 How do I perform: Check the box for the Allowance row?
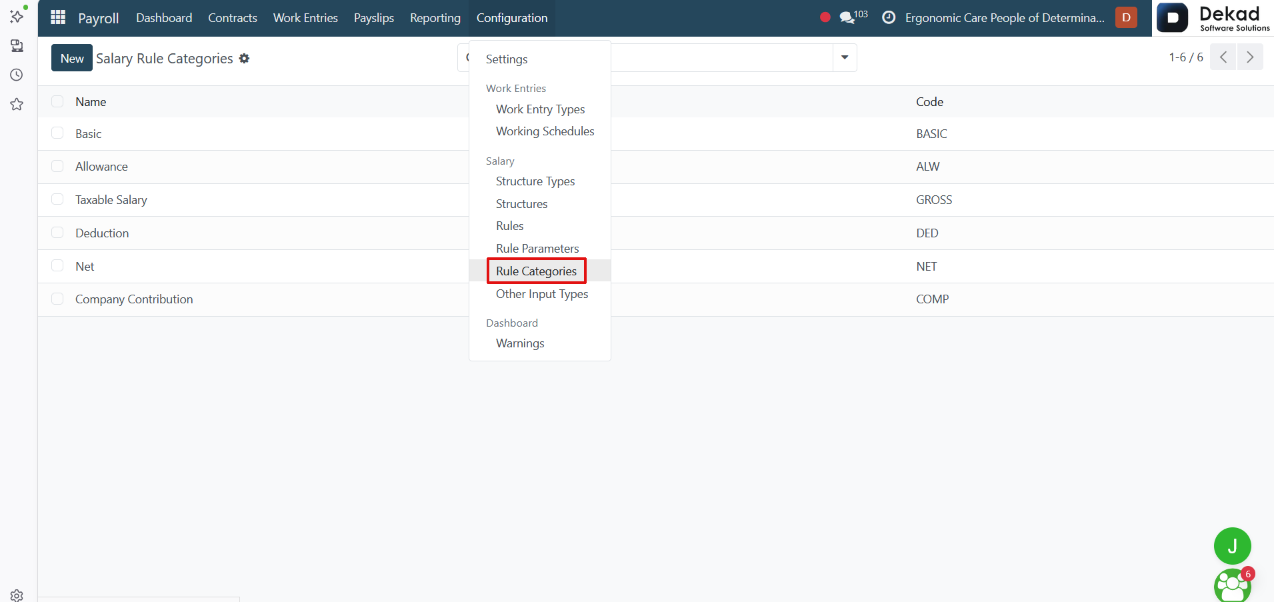click(x=57, y=167)
